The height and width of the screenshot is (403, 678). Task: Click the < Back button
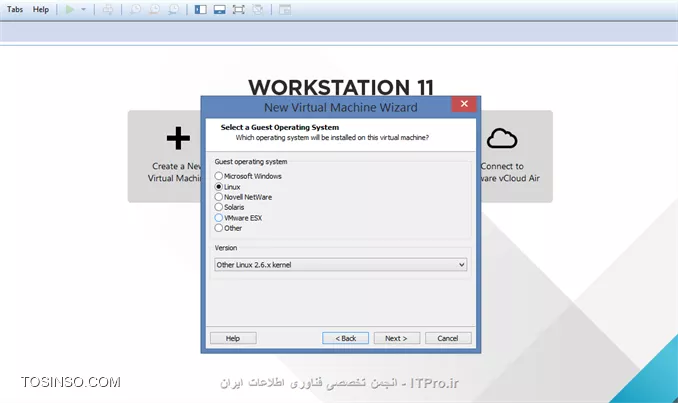[345, 338]
